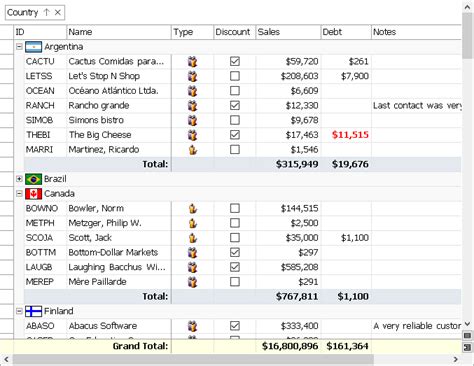Screen dimensions: 474x366
Task: Click the Grand Total $16,800,896 value
Action: (290, 346)
